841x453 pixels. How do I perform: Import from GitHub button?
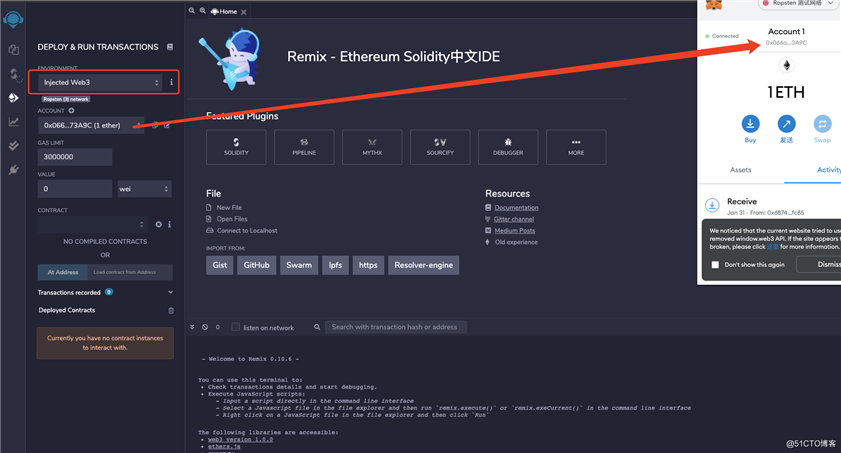pos(257,265)
